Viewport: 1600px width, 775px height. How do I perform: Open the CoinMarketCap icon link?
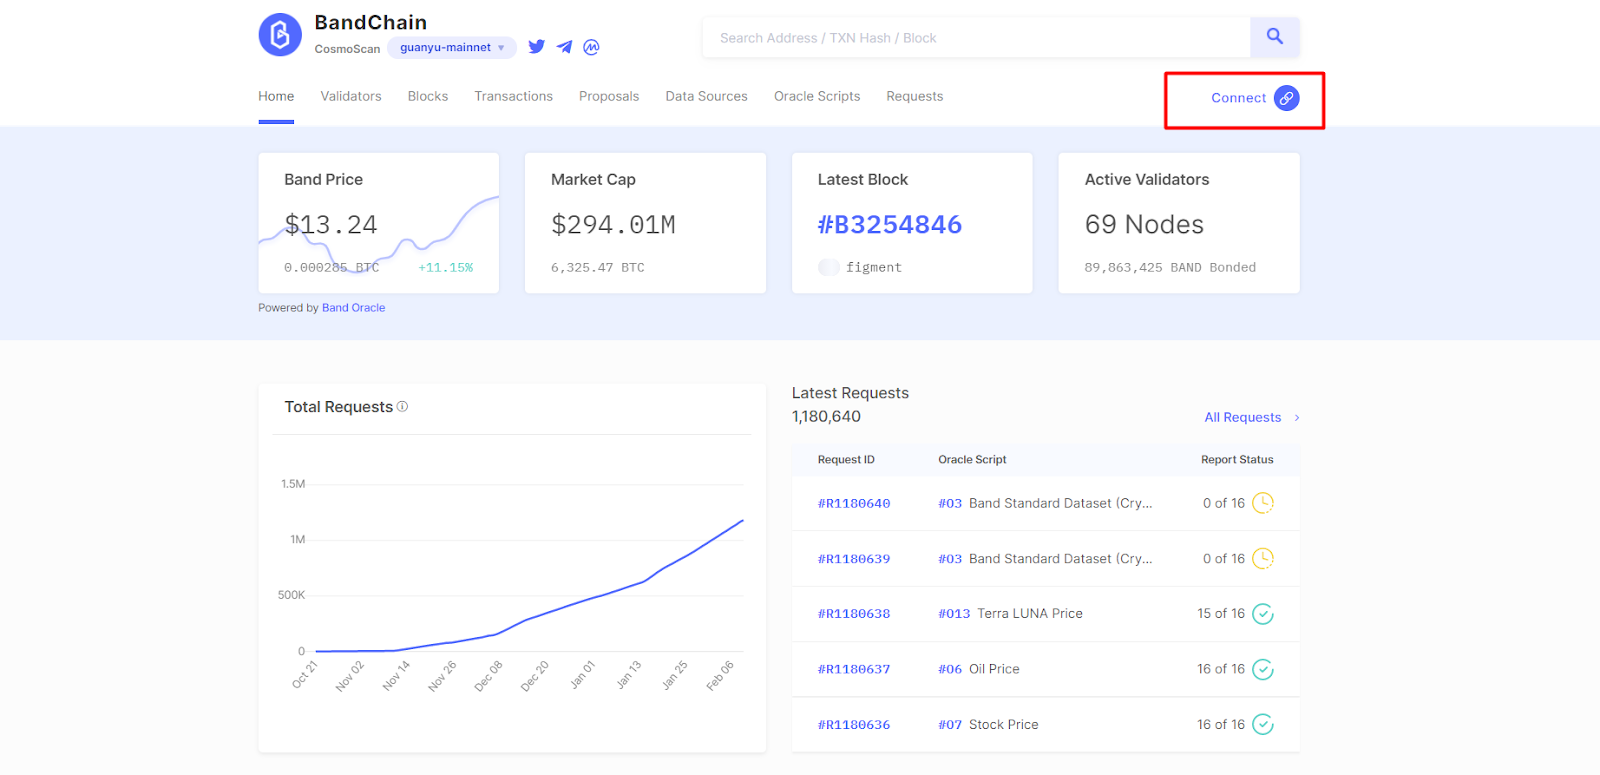point(591,47)
